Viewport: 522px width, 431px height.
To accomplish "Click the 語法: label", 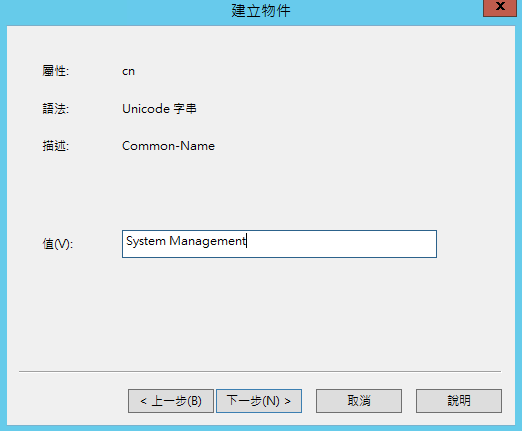I will [x=55, y=109].
